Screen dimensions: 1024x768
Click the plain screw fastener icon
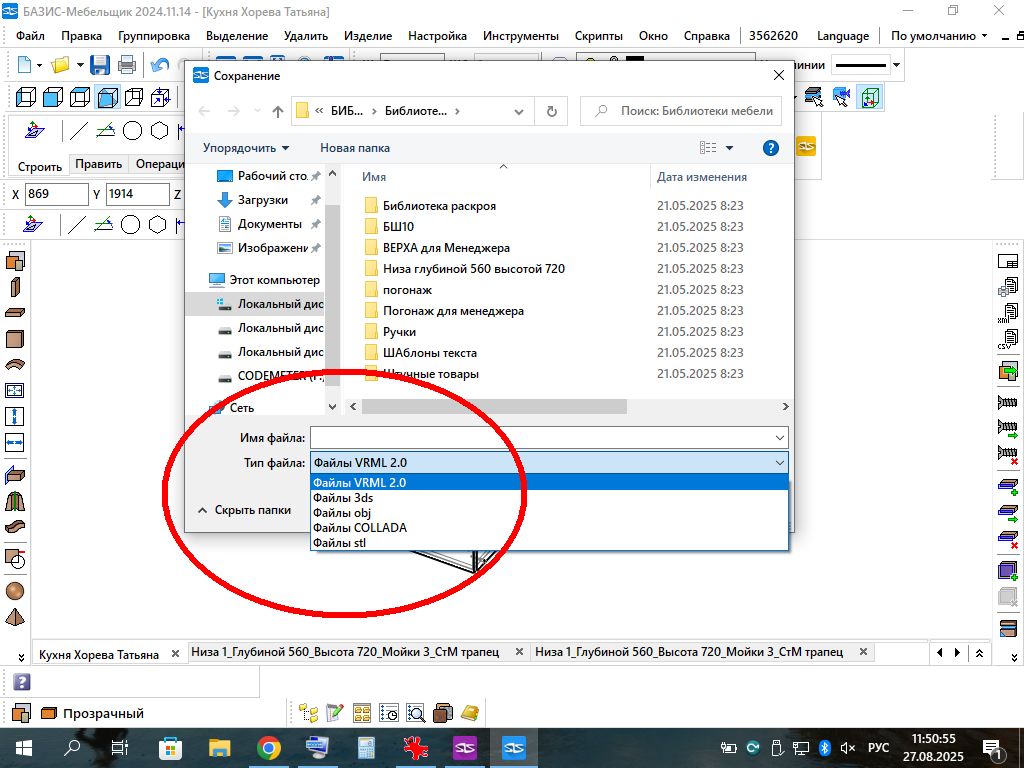point(1007,402)
